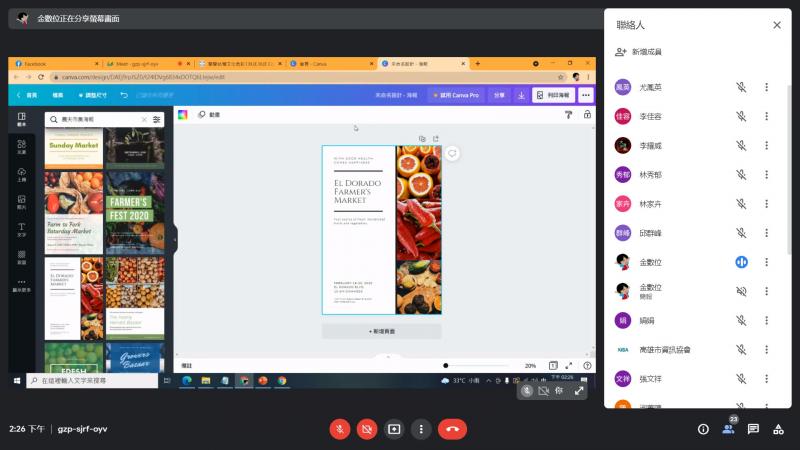The image size is (800, 450).
Task: Collapse Canva templates side panel handle
Action: click(x=175, y=239)
